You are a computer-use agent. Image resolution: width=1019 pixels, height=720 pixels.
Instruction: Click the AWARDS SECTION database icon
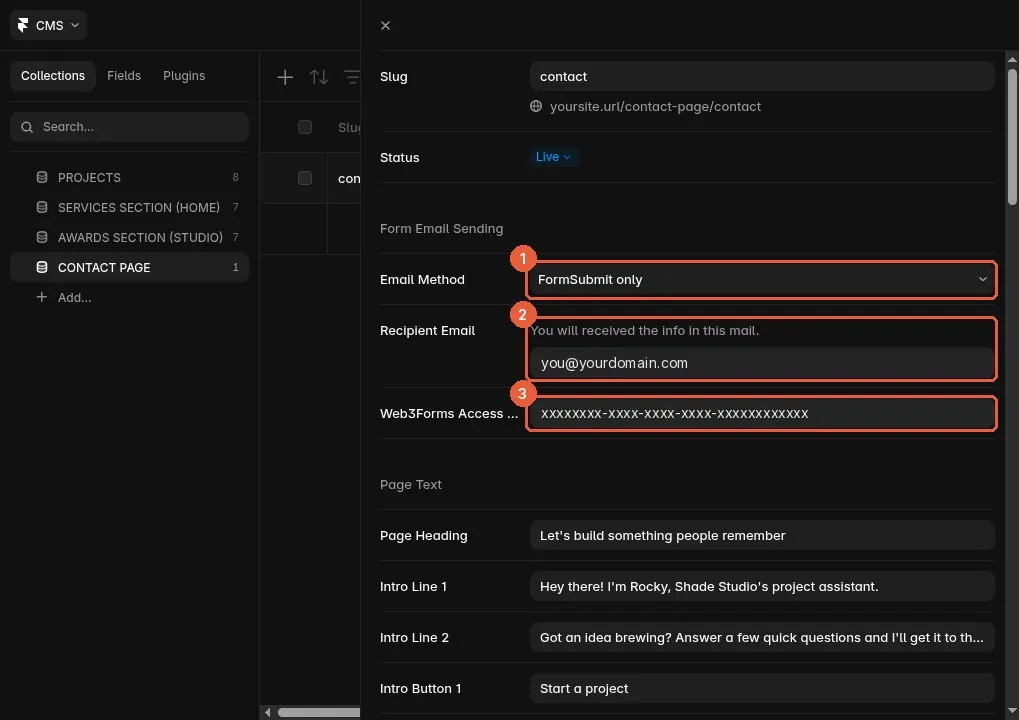42,237
